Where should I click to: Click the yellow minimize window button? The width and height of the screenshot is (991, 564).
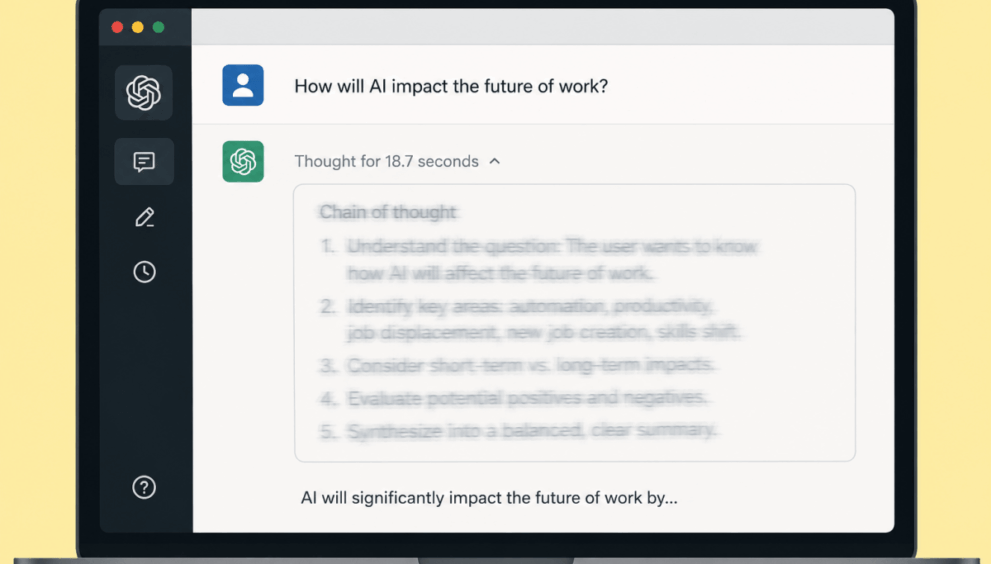(x=138, y=27)
